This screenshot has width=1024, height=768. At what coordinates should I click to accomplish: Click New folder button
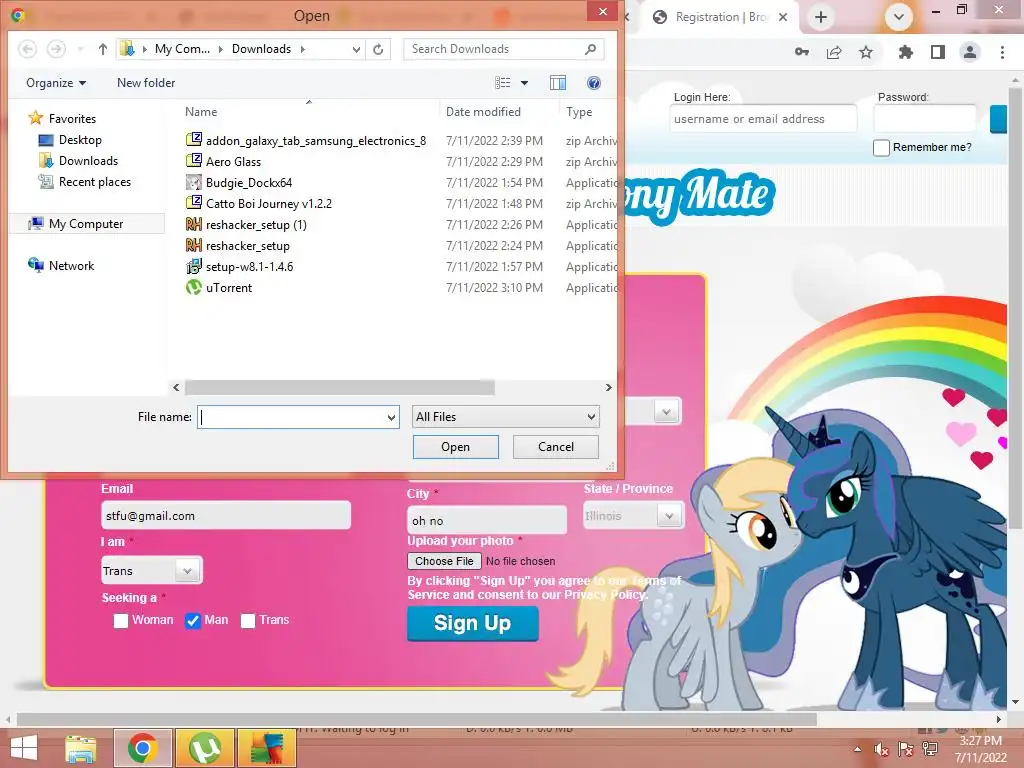(x=146, y=83)
